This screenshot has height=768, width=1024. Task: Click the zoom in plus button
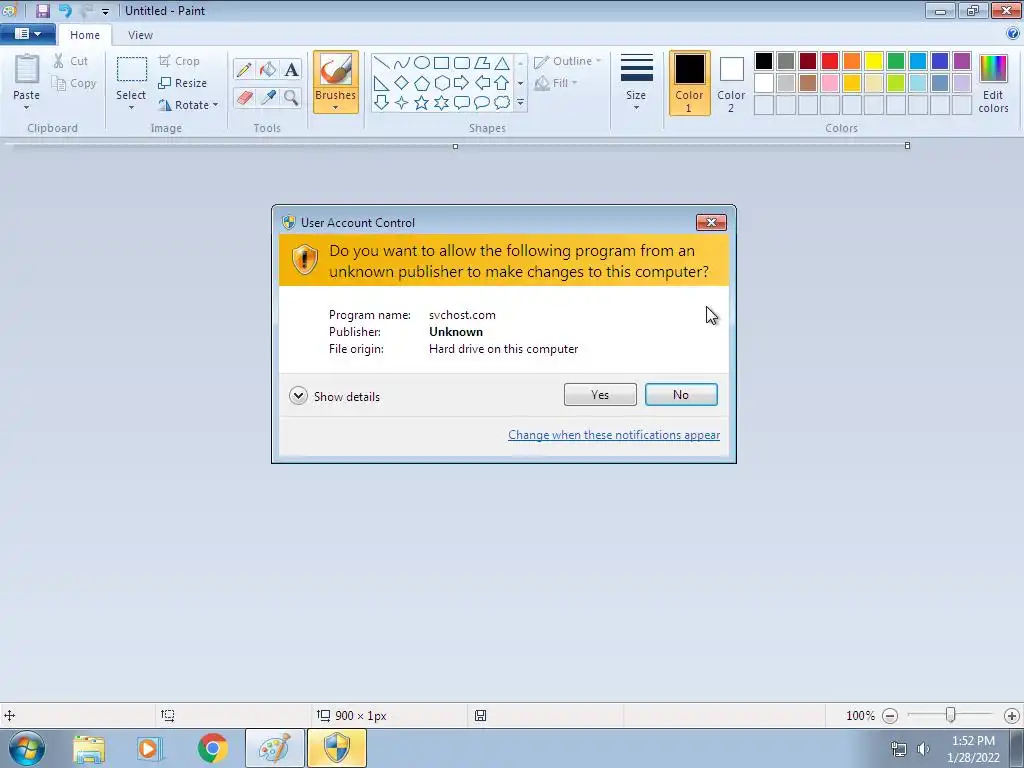pyautogui.click(x=1012, y=716)
